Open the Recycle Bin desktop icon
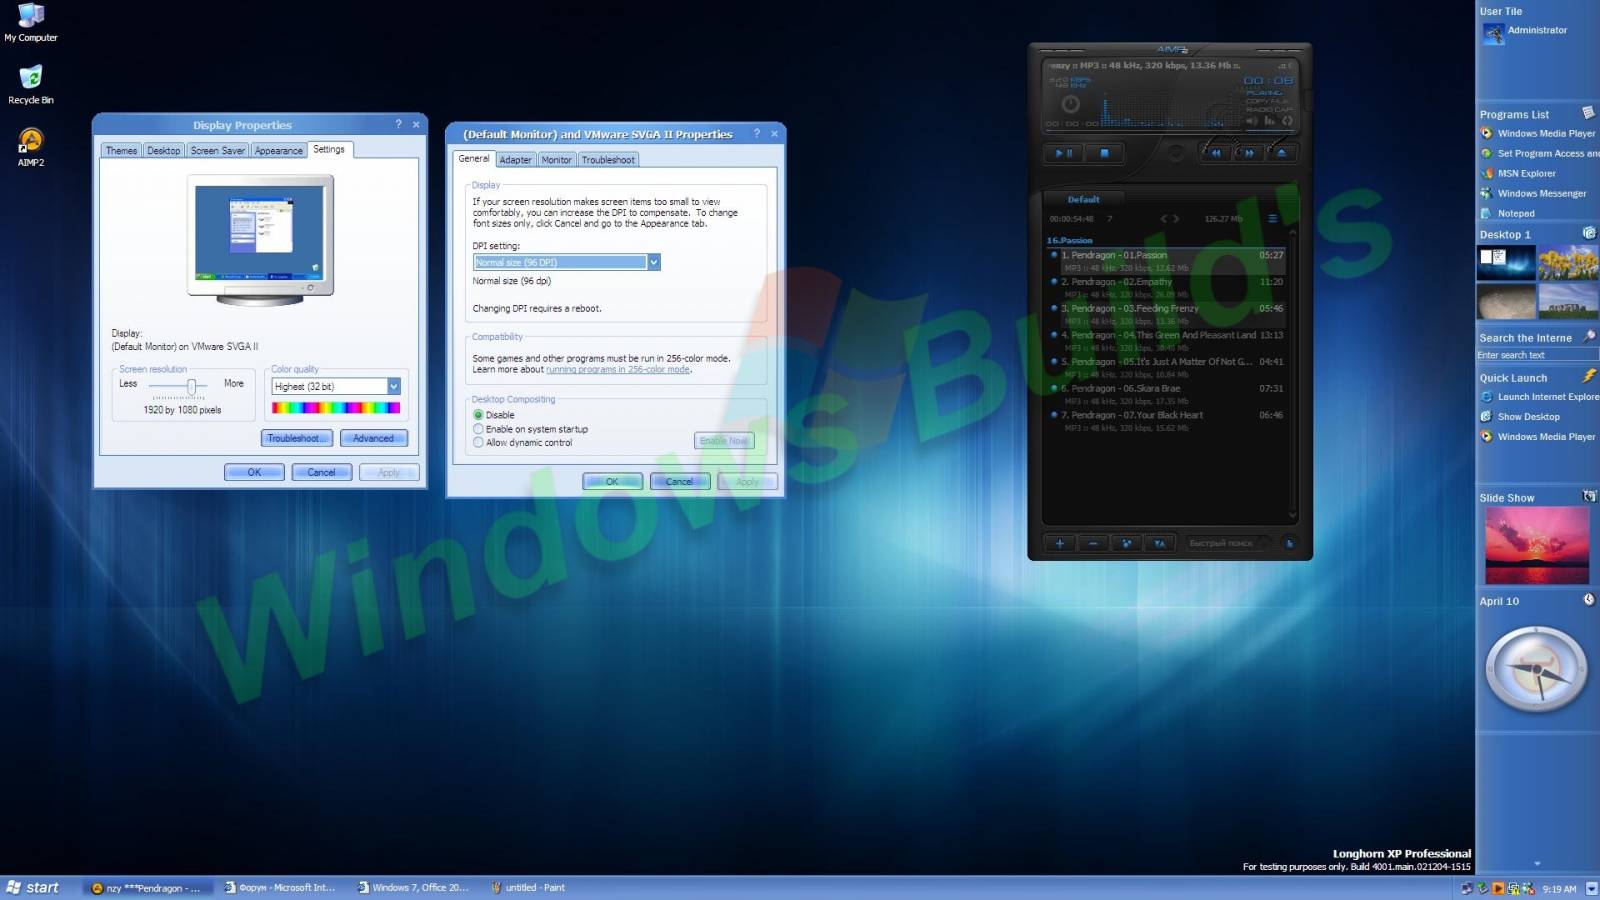The height and width of the screenshot is (900, 1600). (x=31, y=85)
